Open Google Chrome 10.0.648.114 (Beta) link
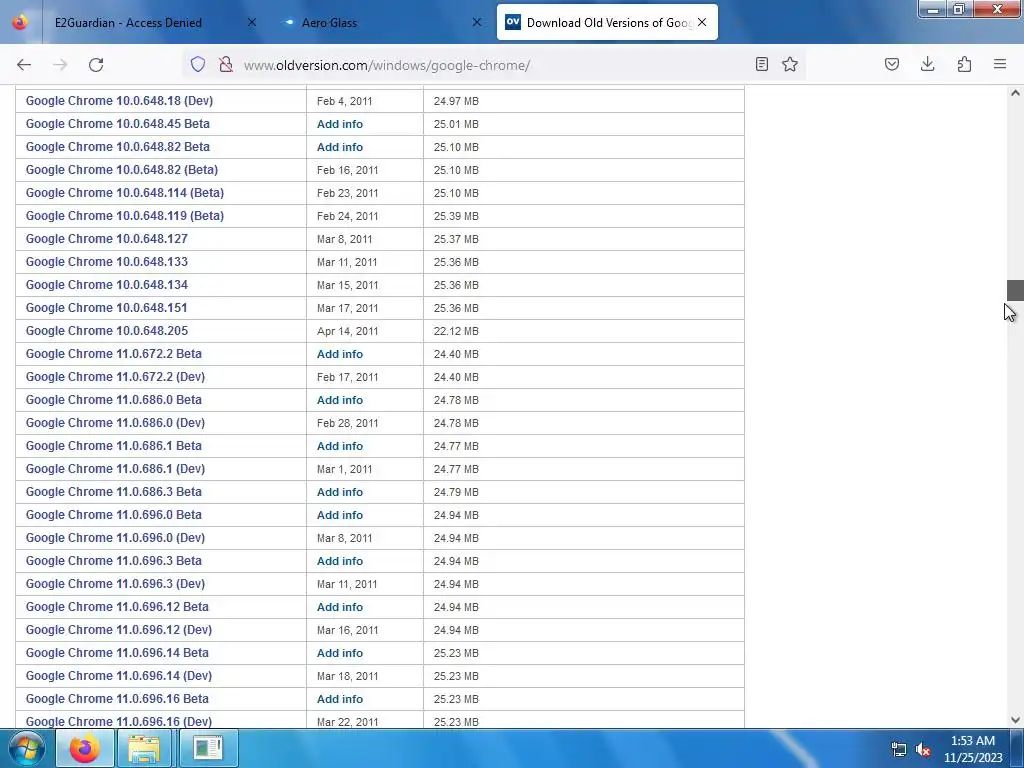The height and width of the screenshot is (768, 1024). (125, 193)
